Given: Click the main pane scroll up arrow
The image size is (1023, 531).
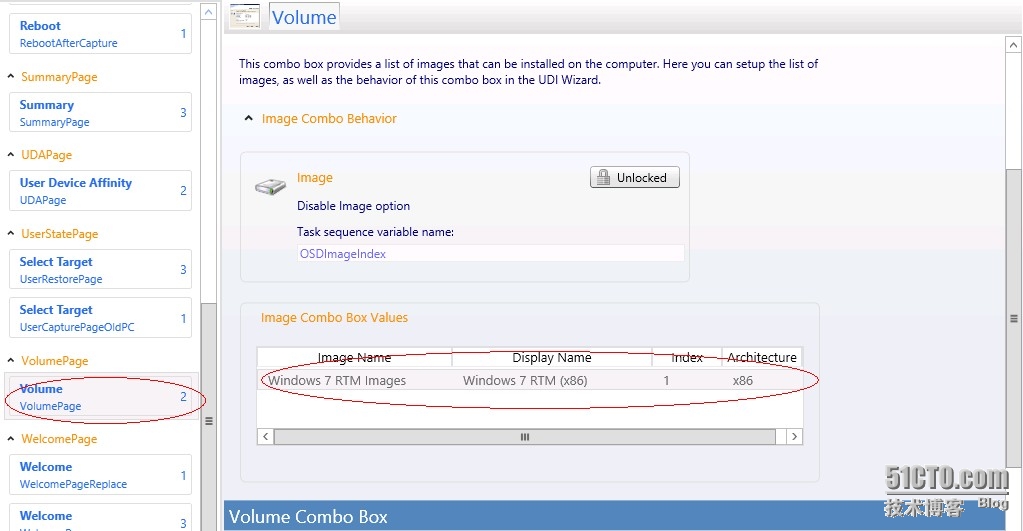Looking at the screenshot, I should (1013, 45).
